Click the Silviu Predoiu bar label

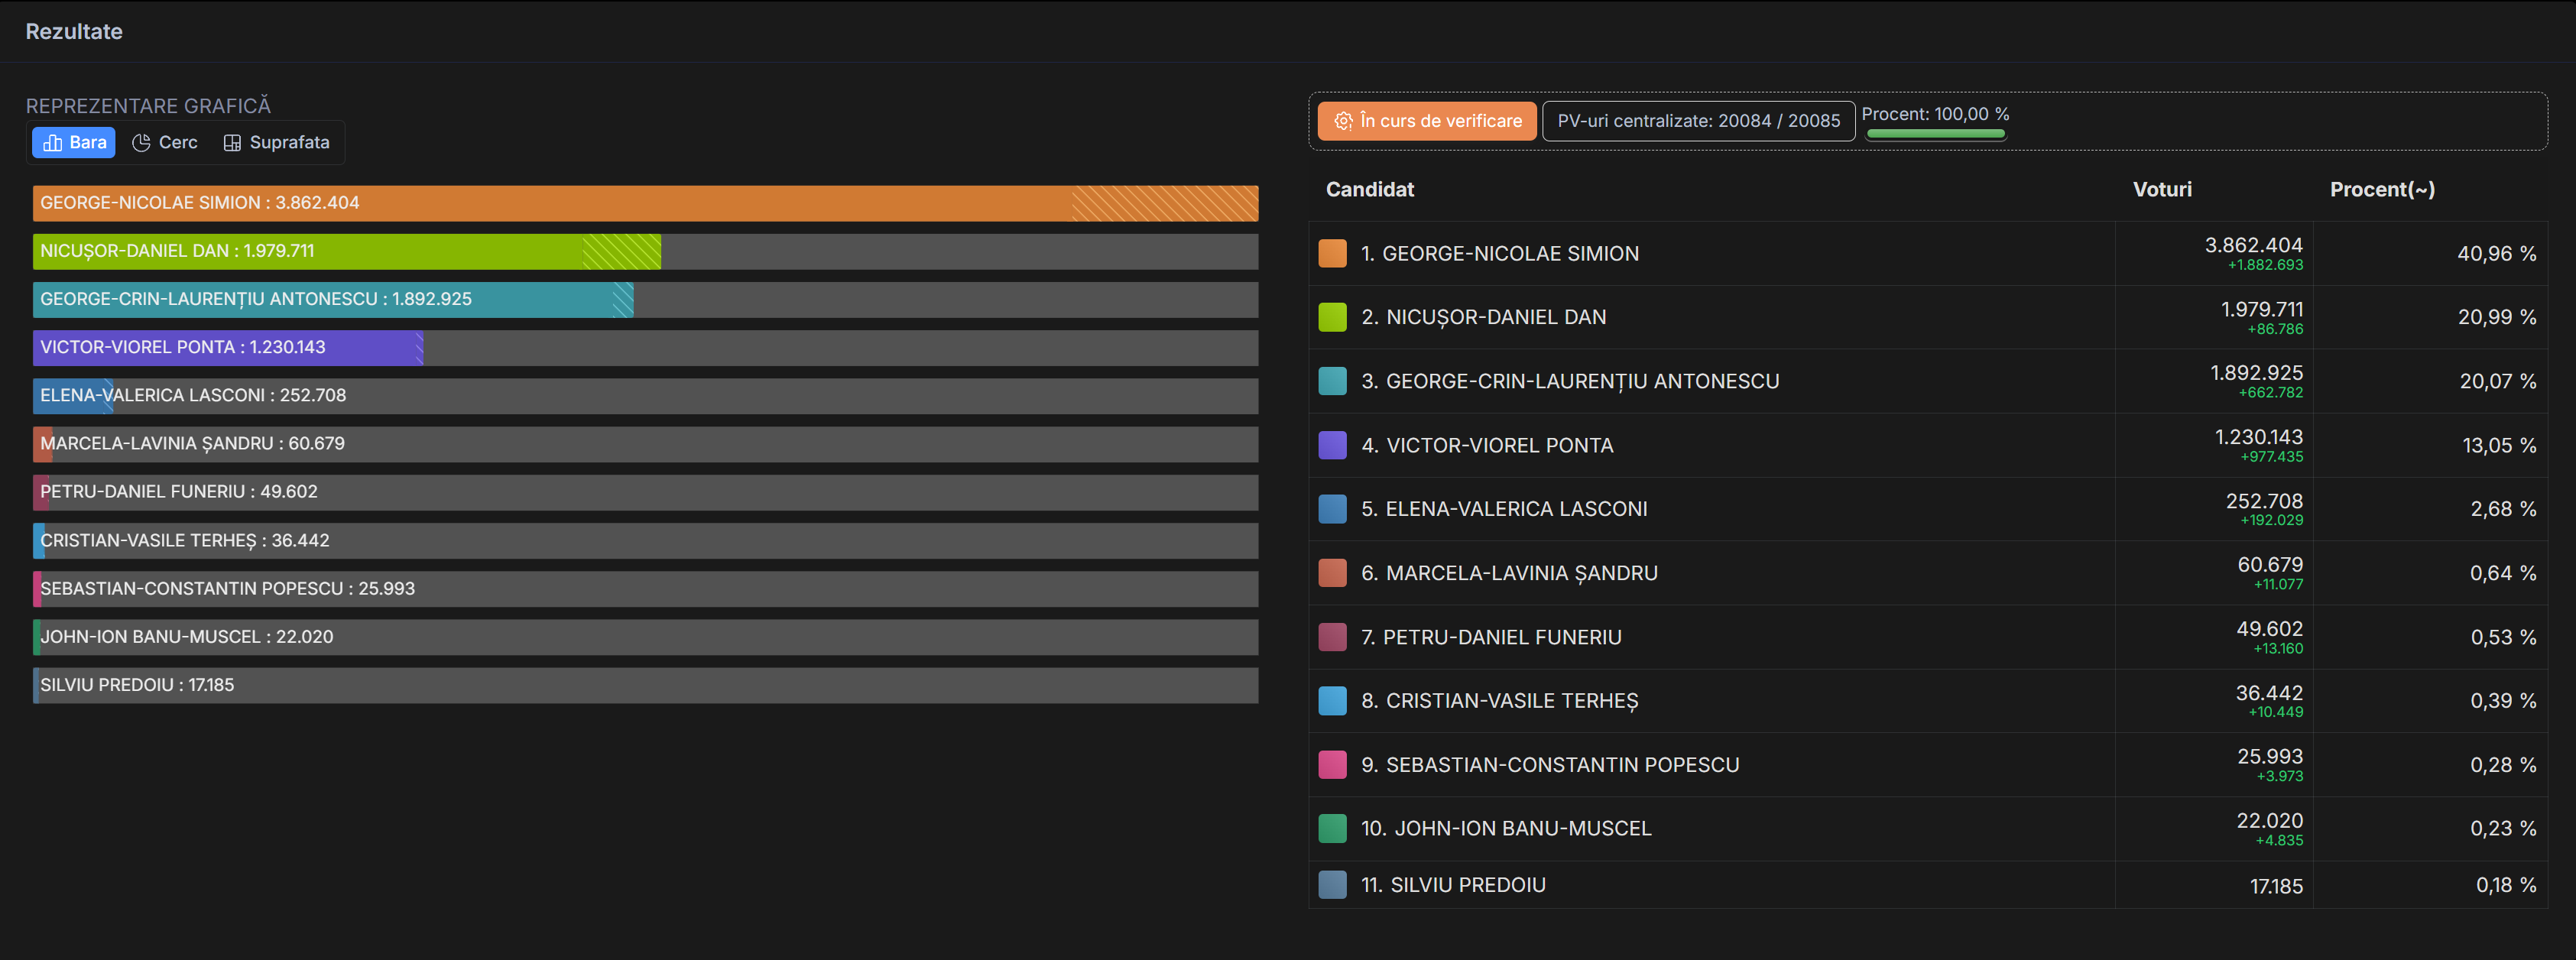tap(137, 684)
